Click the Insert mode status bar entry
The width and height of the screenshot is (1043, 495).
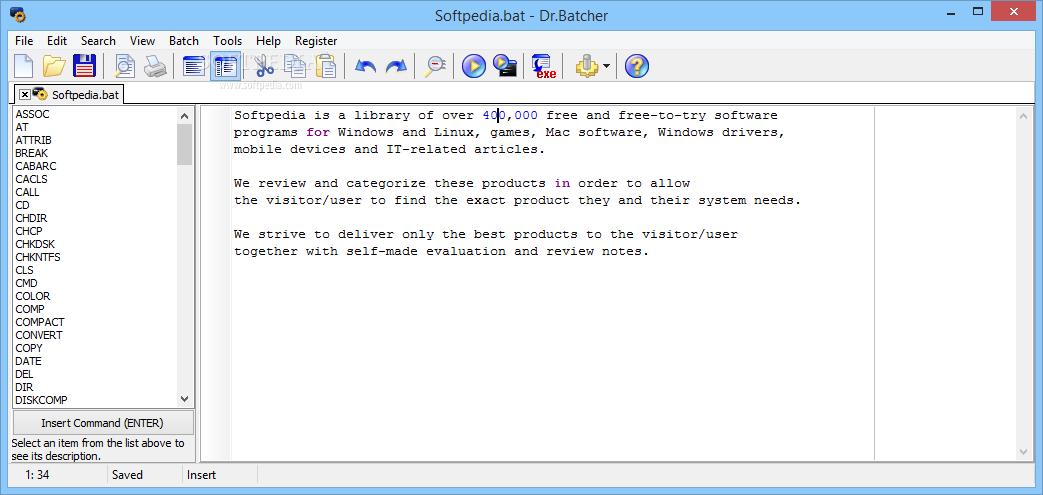coord(202,475)
